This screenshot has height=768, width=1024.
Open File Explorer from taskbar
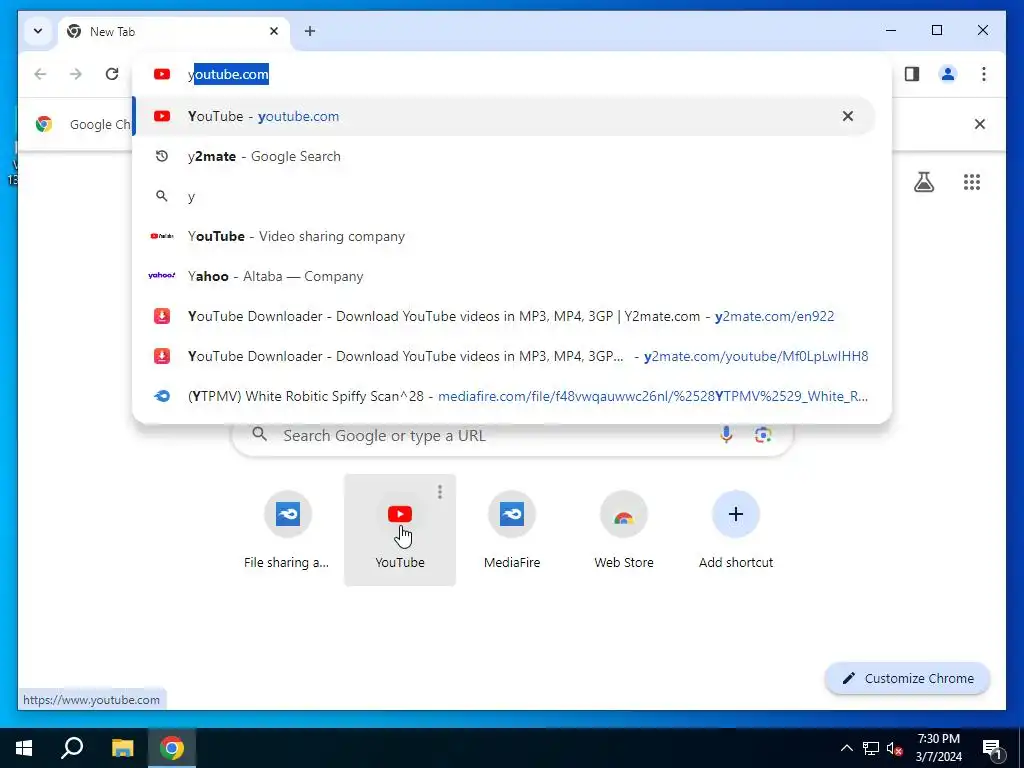[122, 748]
